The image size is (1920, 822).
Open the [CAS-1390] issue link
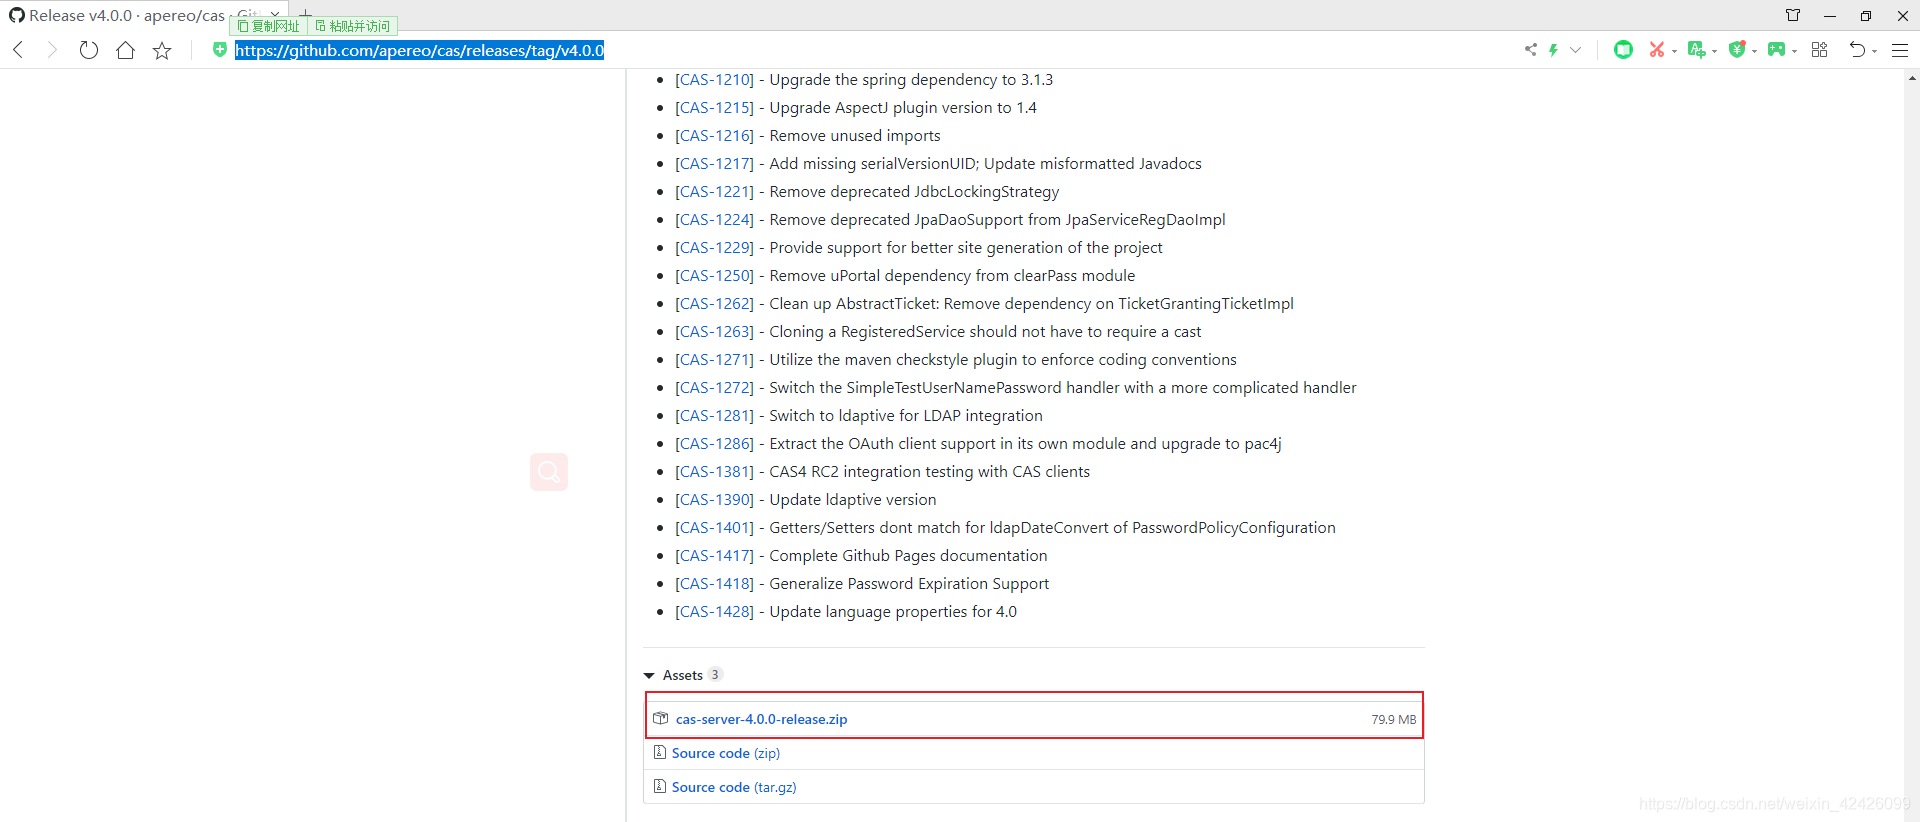[x=714, y=500]
